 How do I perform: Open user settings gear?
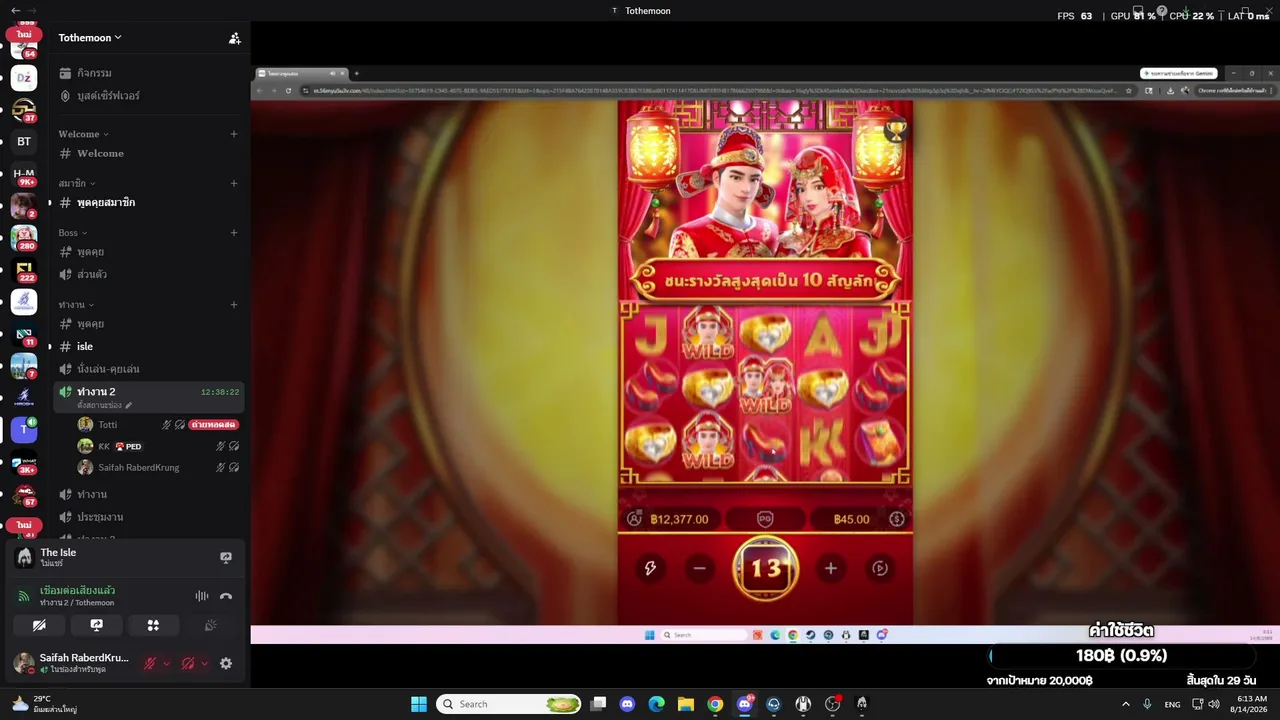[x=226, y=663]
